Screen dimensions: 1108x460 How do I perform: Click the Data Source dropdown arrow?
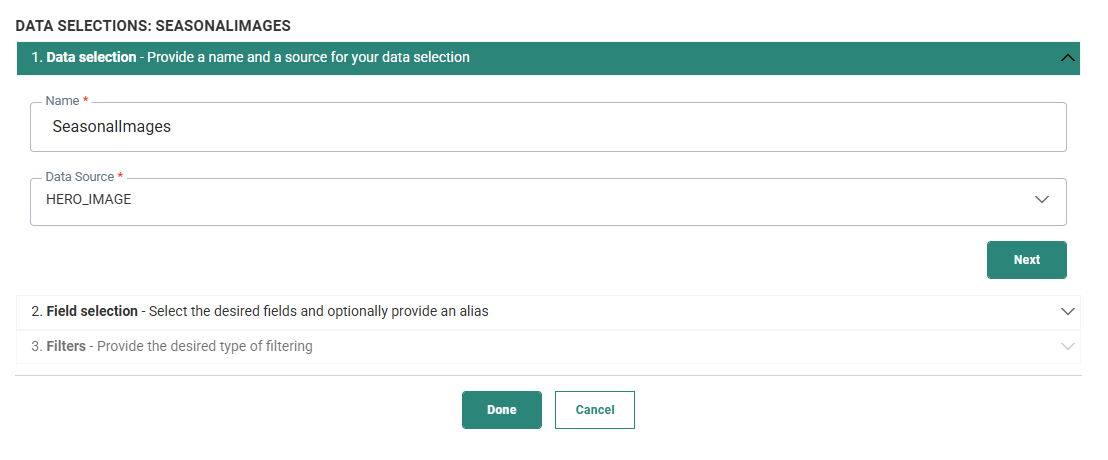pyautogui.click(x=1042, y=200)
